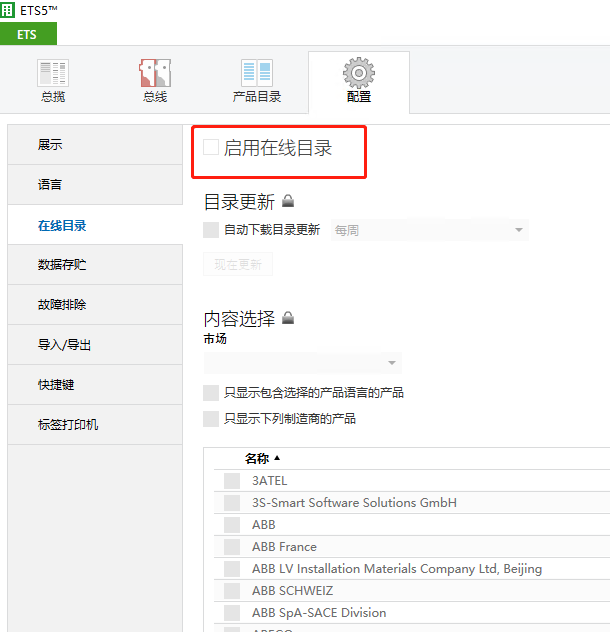Tick the ABB France manufacturer checkbox
Screen dimensions: 610x632
pyautogui.click(x=232, y=547)
